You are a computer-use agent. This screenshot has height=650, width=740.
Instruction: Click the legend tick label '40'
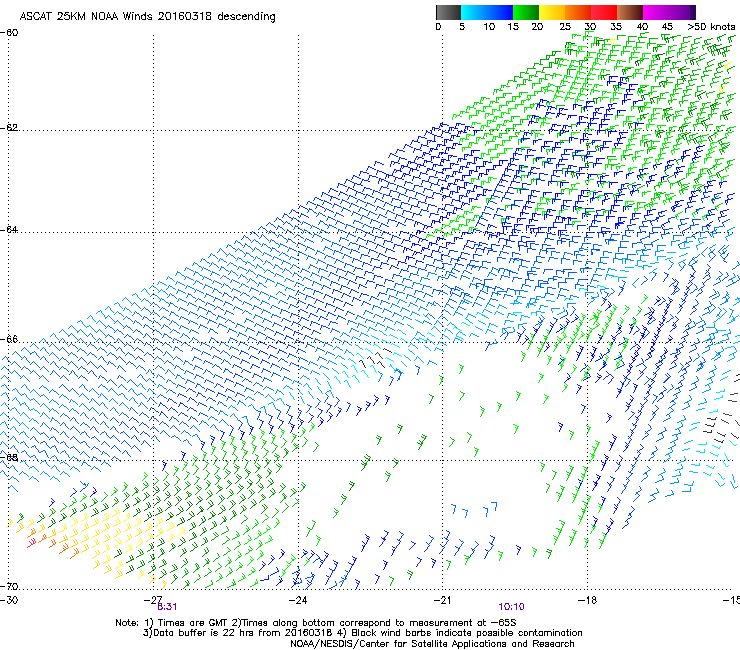(642, 27)
